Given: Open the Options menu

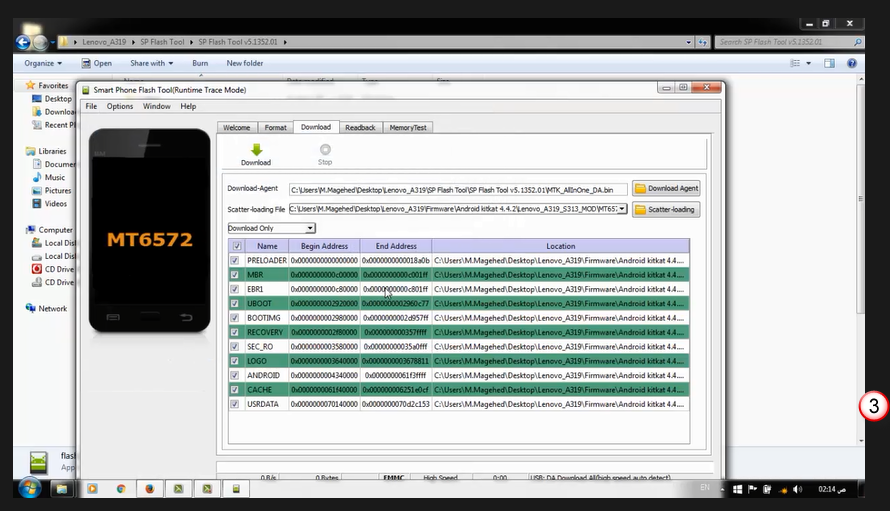Looking at the screenshot, I should pos(120,106).
